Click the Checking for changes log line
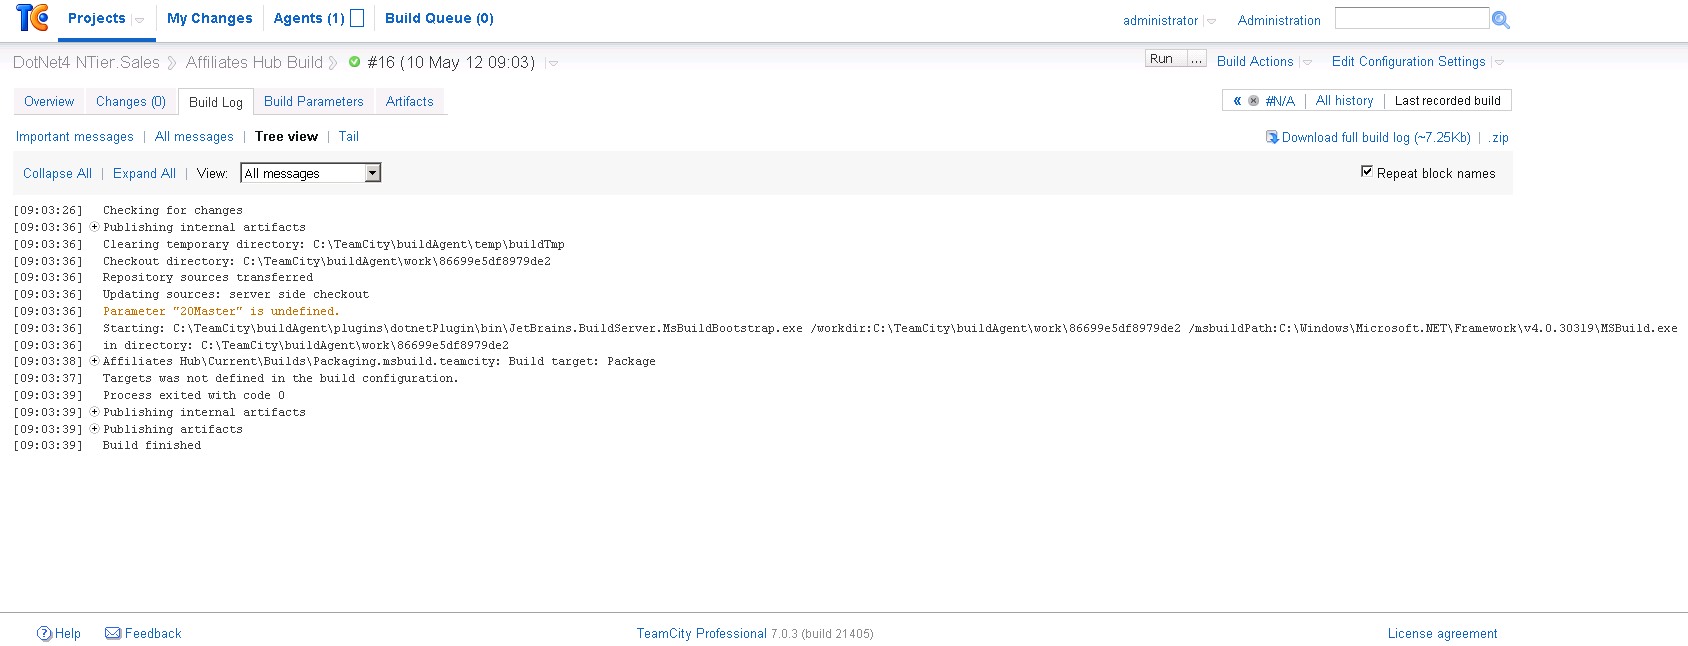The image size is (1688, 646). click(x=173, y=210)
